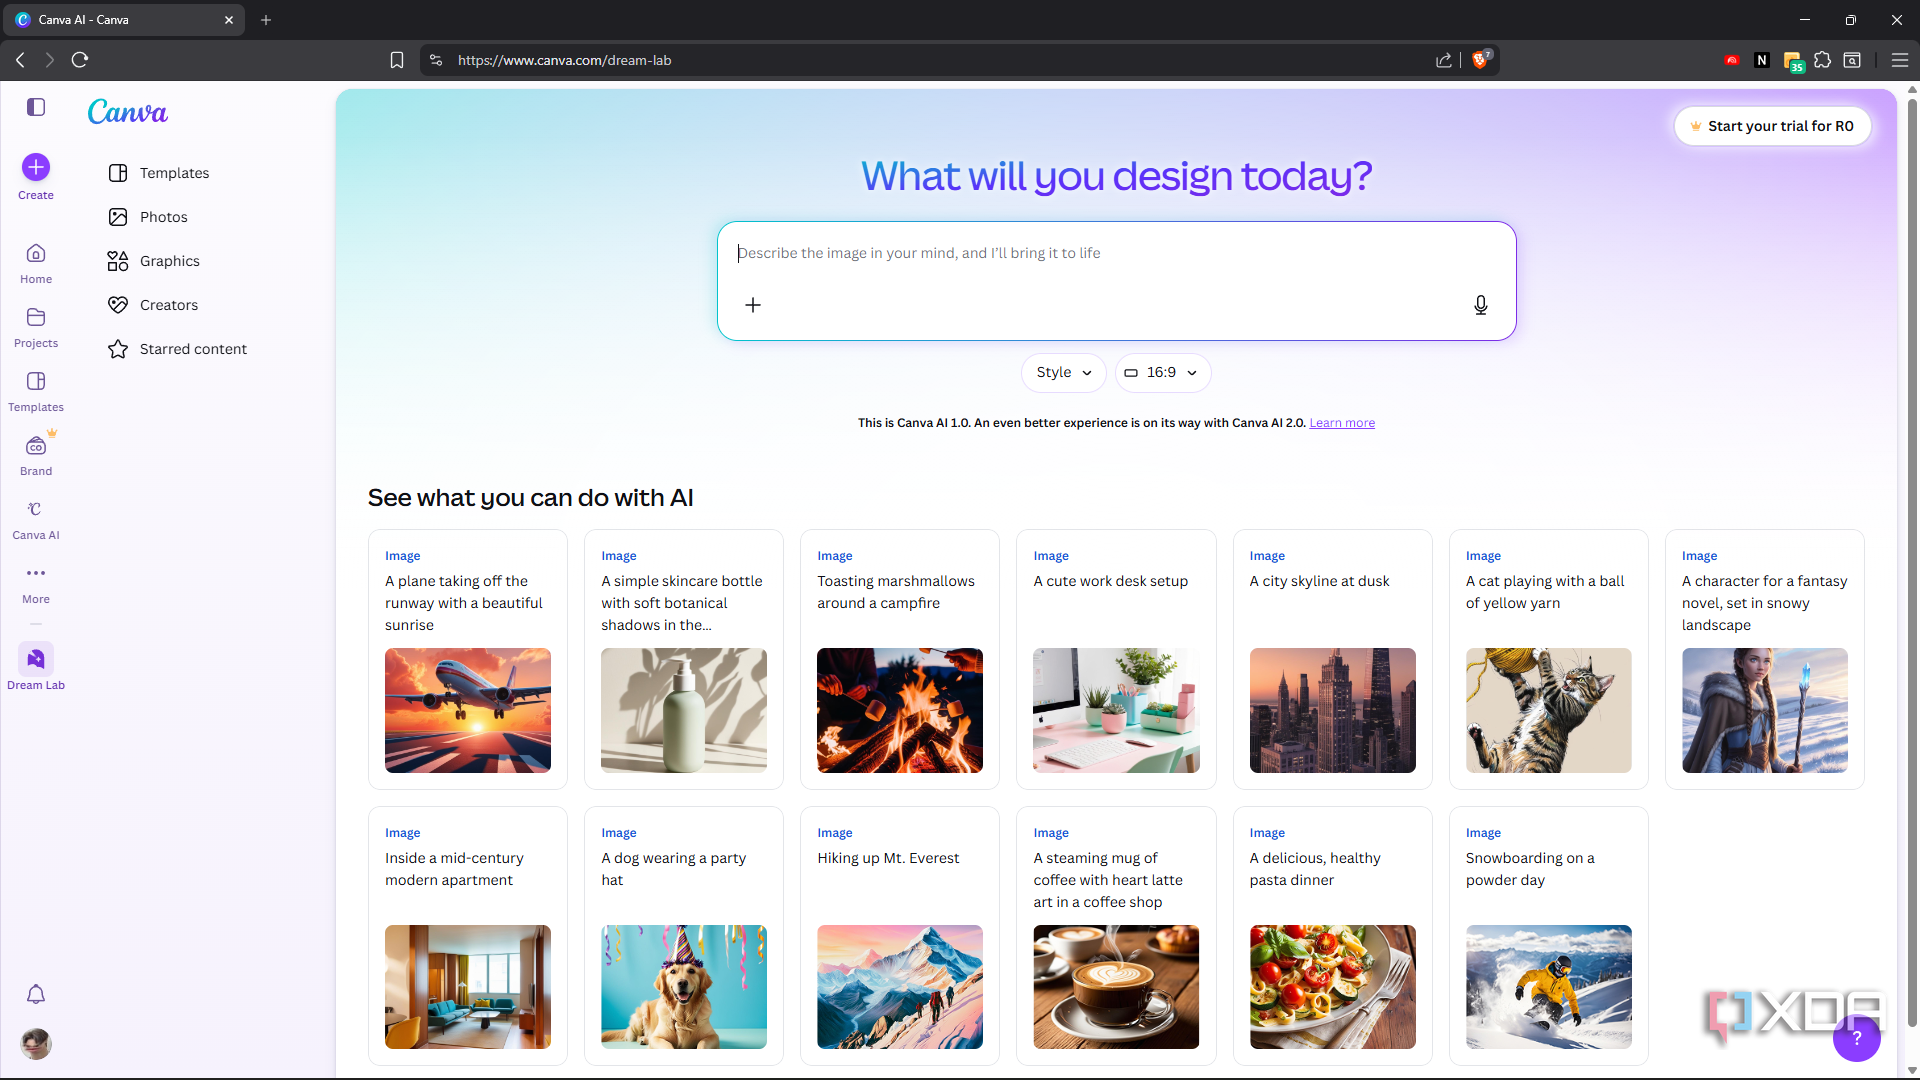Click the browser address bar URL

tap(564, 60)
